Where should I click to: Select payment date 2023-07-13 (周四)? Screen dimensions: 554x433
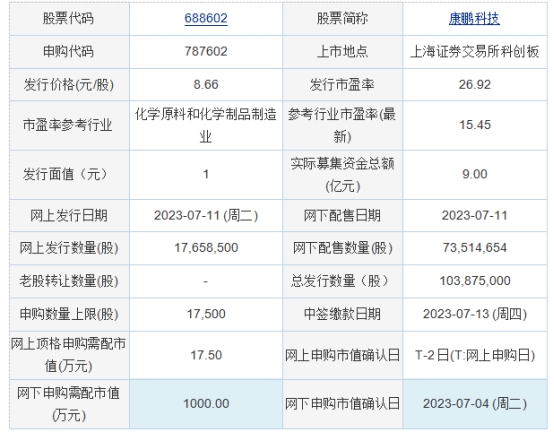475,314
